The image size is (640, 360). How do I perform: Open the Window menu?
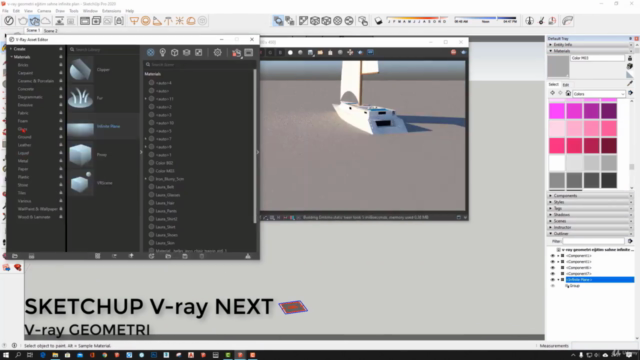(90, 11)
